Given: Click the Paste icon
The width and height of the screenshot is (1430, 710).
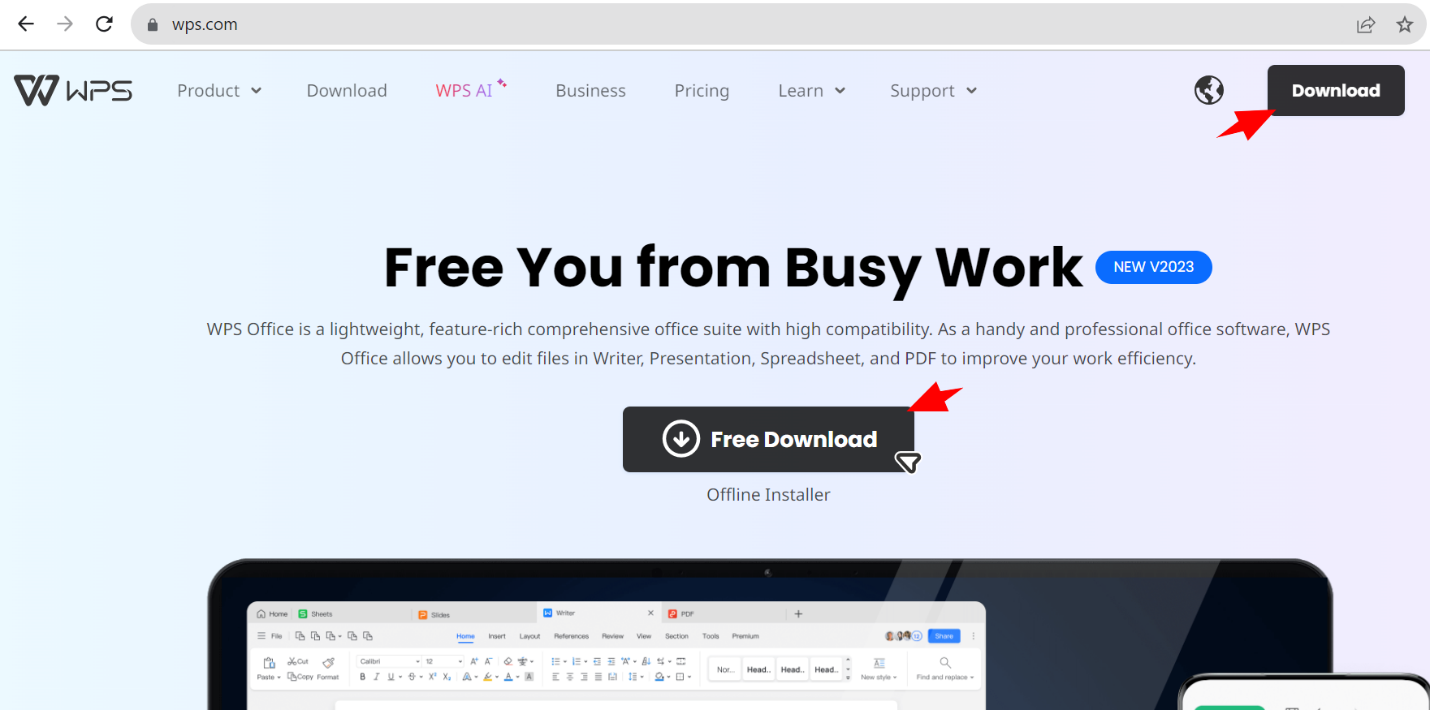Looking at the screenshot, I should click(x=268, y=661).
